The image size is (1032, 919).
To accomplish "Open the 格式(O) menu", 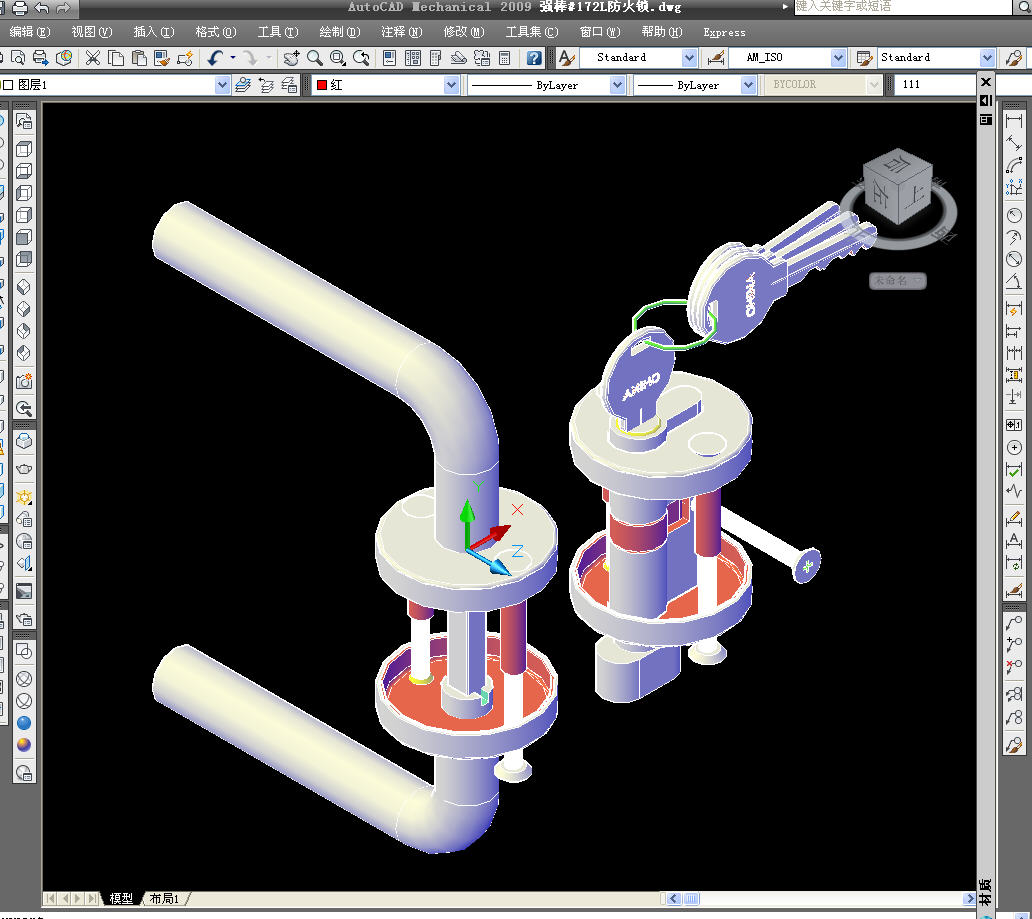I will click(215, 32).
